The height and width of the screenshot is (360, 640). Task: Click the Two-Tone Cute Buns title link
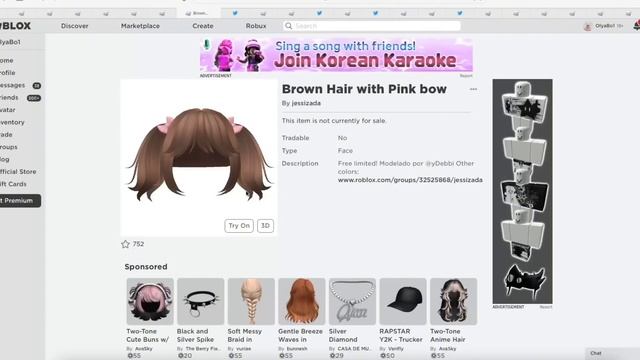point(147,336)
